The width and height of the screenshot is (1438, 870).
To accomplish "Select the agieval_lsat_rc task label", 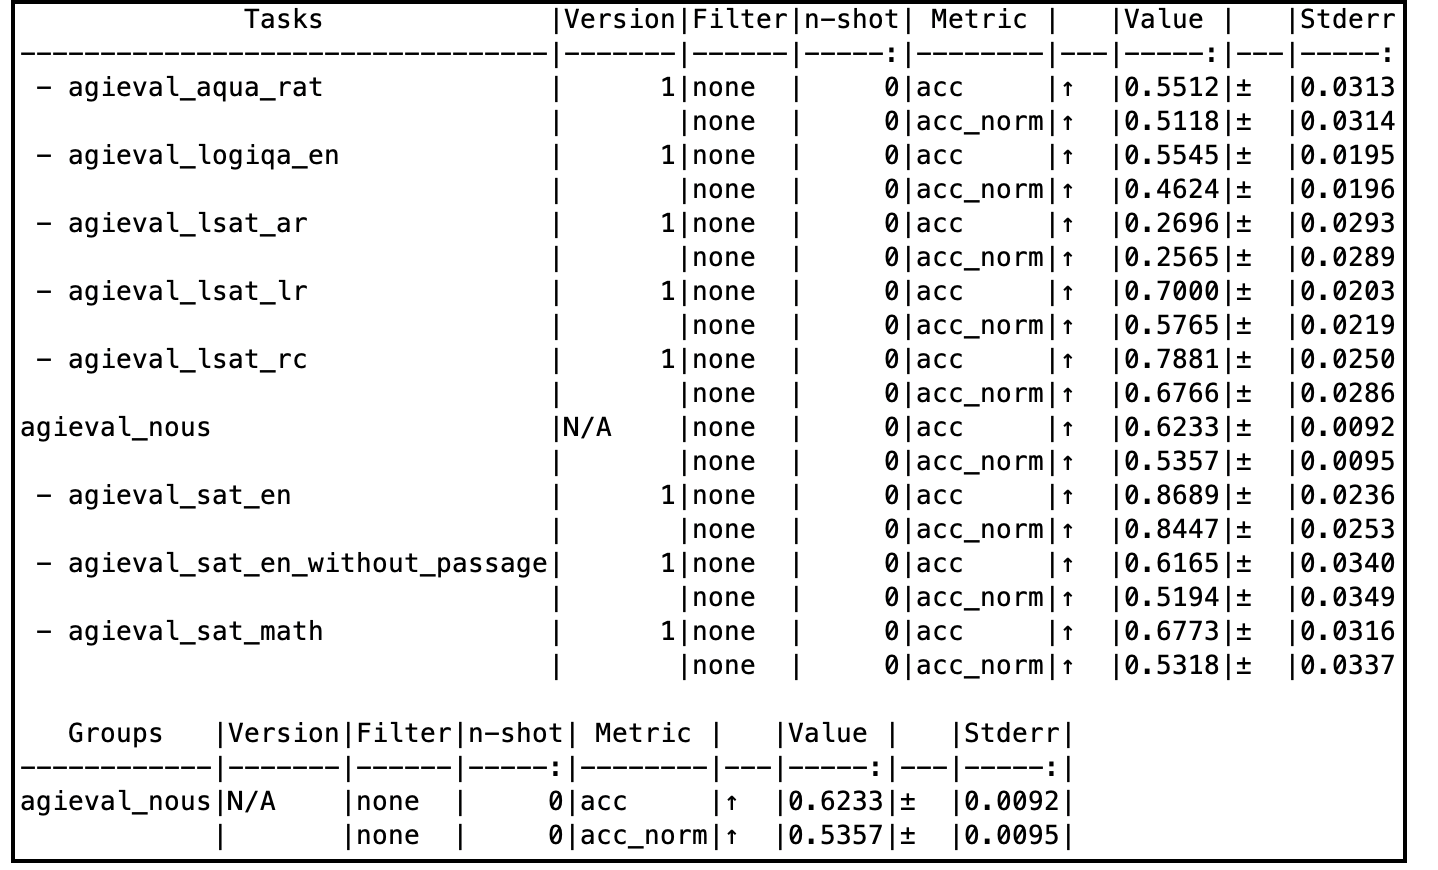I will 187,360.
